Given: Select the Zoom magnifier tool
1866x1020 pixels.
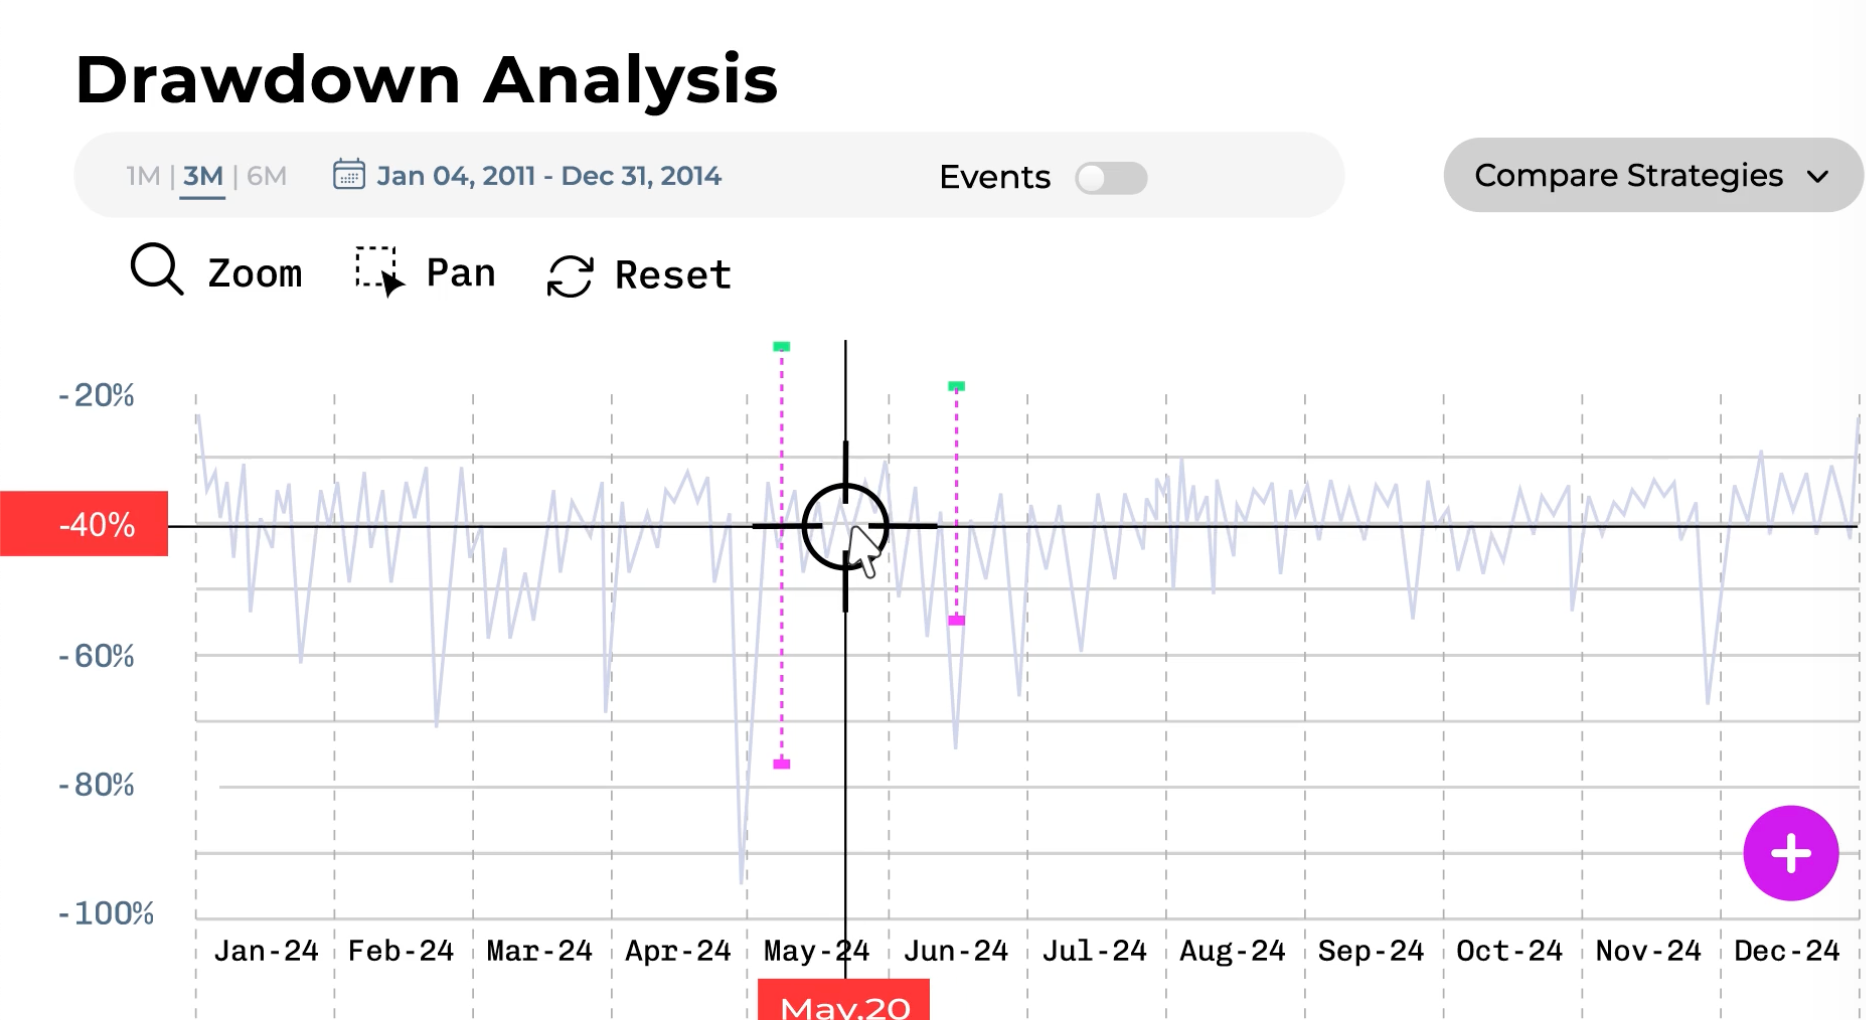Looking at the screenshot, I should click(152, 270).
